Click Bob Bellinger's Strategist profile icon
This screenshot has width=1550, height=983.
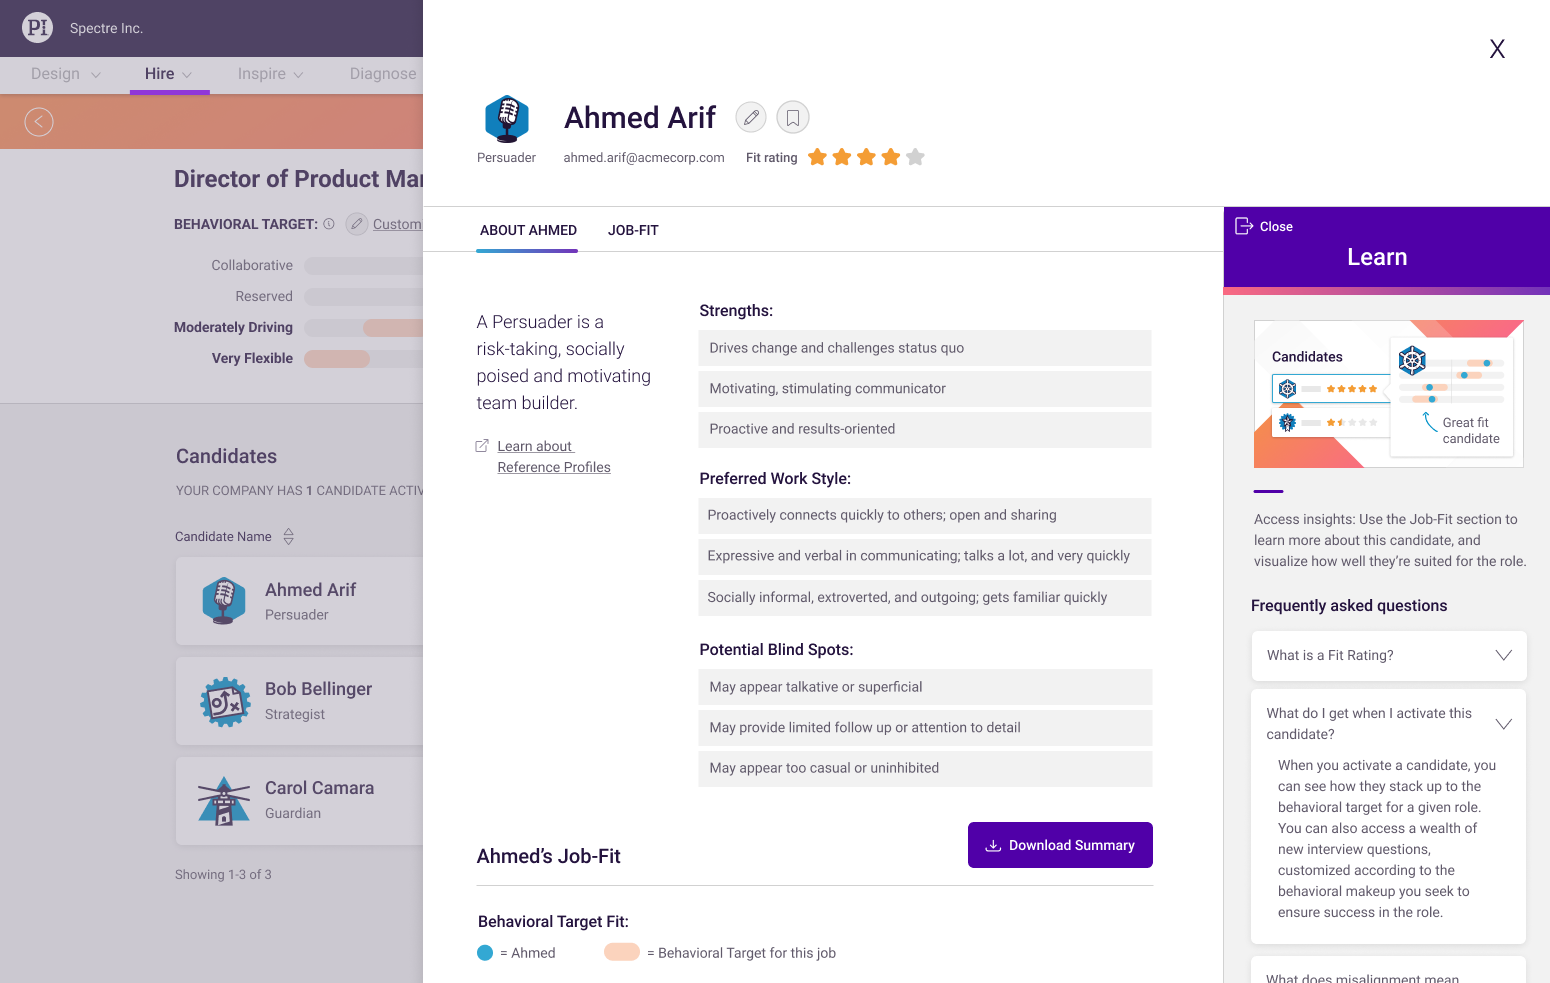pos(225,702)
